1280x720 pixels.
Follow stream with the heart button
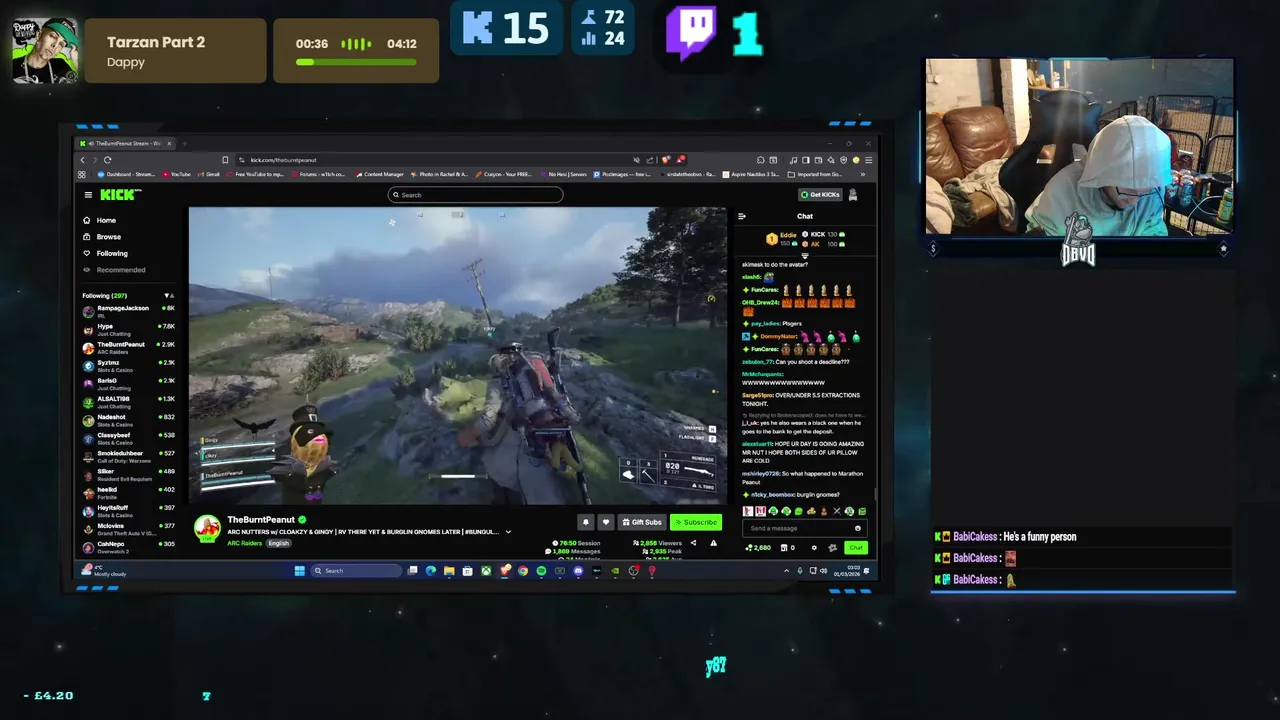pos(606,522)
